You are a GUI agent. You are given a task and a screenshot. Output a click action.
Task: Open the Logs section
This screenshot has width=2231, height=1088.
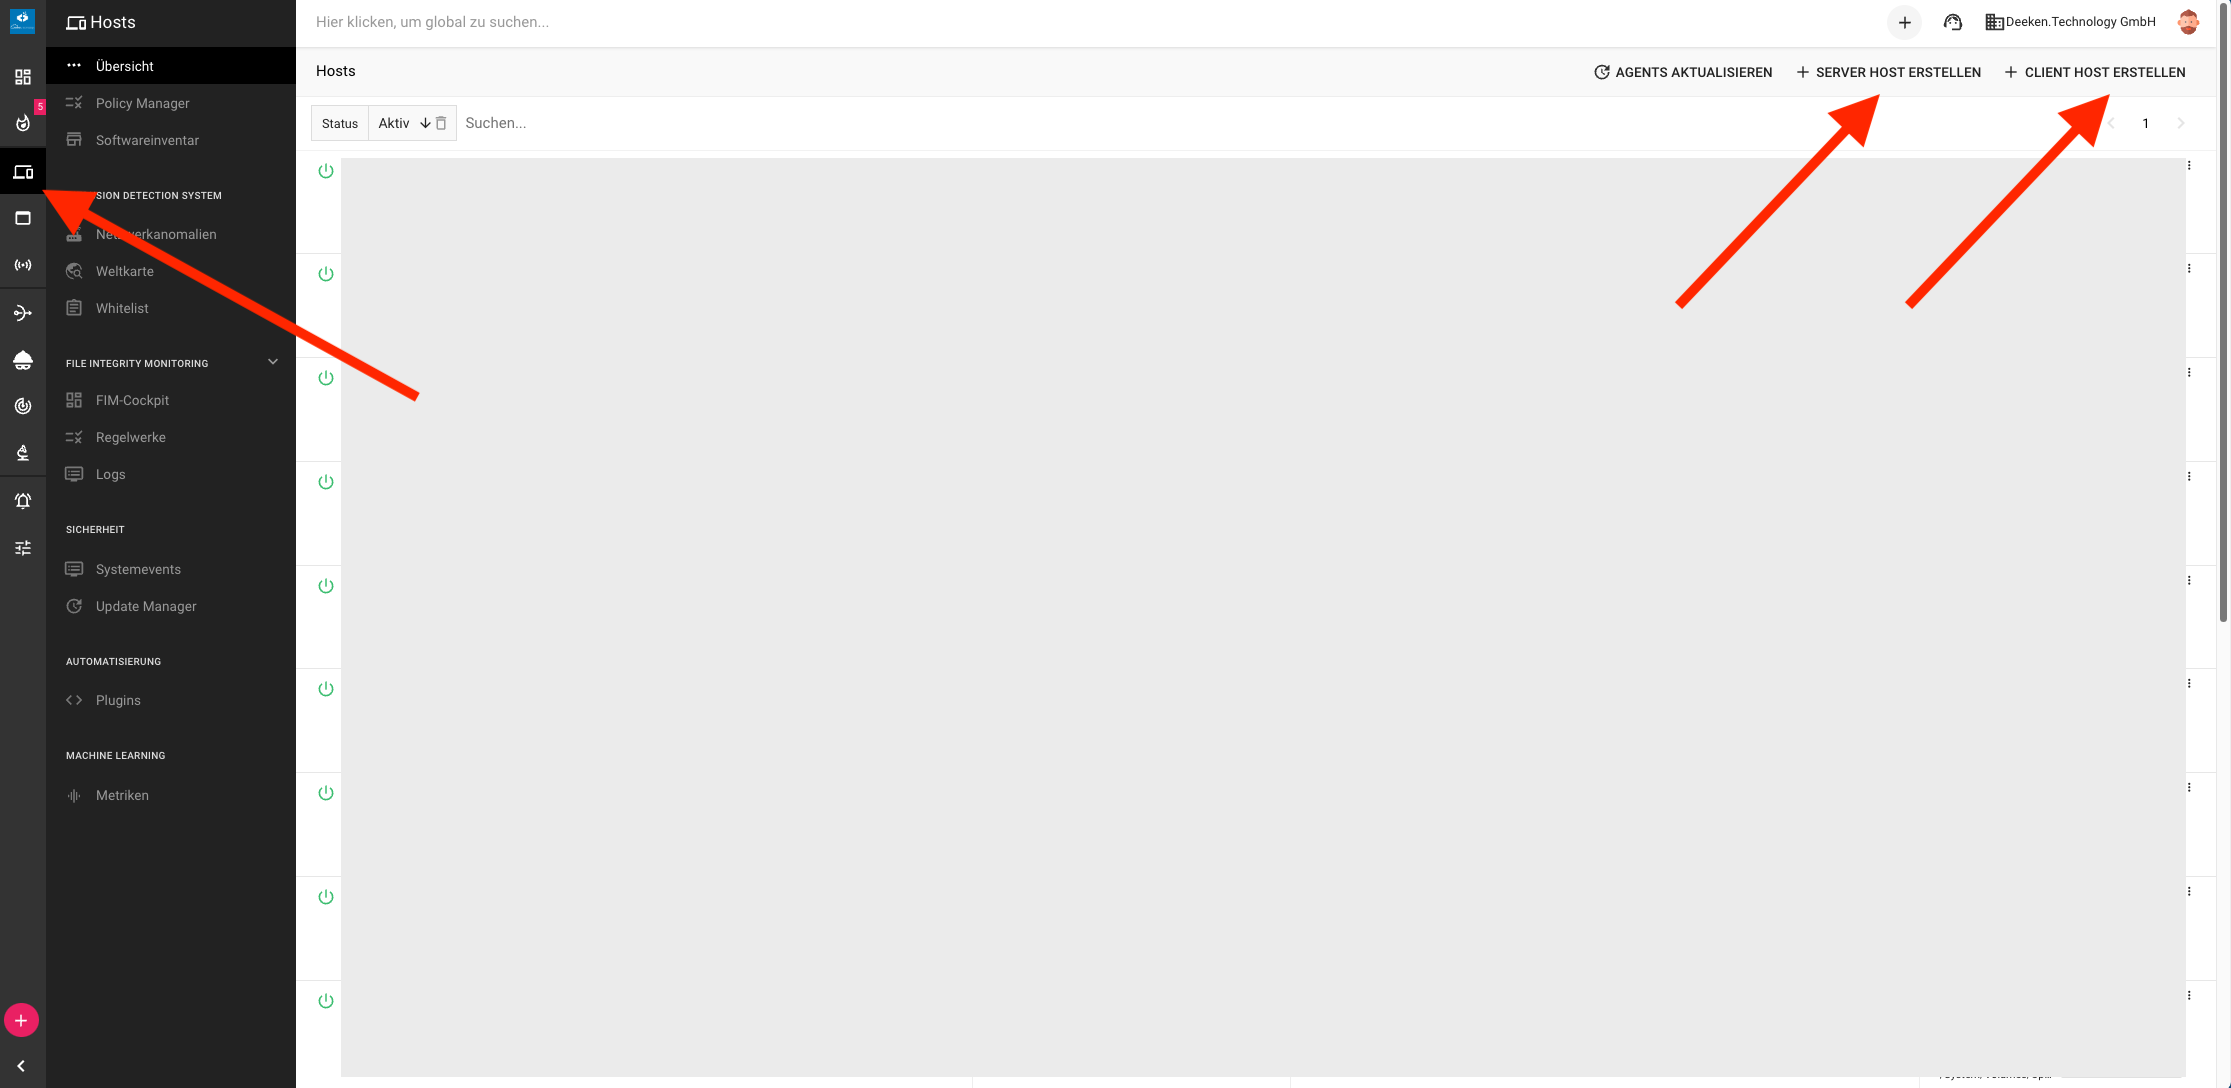click(x=111, y=474)
